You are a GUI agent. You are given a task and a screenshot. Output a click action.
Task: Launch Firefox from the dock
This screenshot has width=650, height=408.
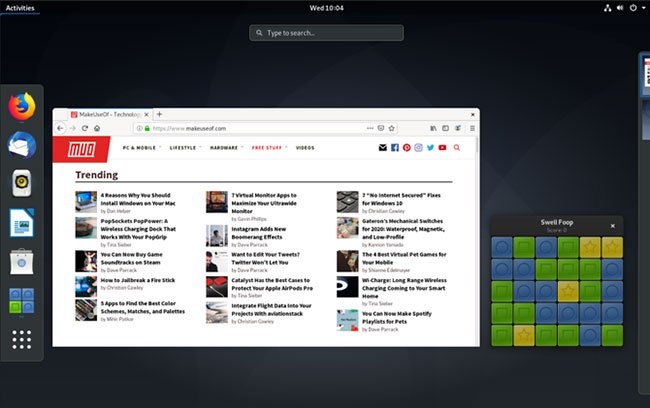click(22, 106)
